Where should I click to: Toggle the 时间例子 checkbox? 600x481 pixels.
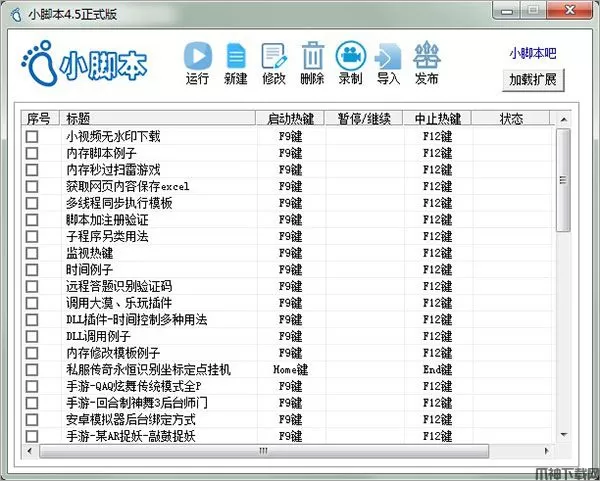pos(32,270)
